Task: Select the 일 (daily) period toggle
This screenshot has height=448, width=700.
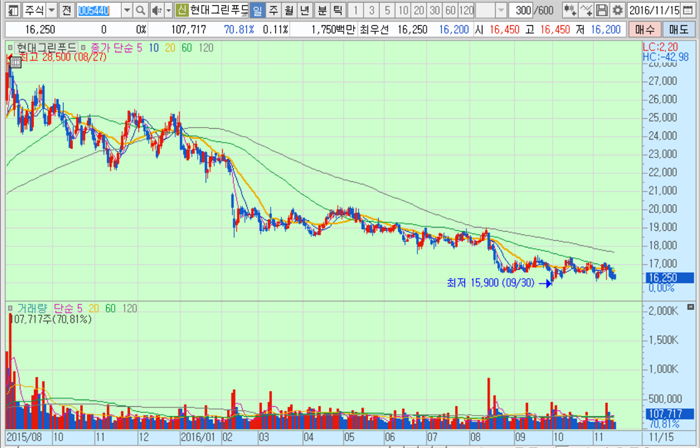Action: coord(257,10)
